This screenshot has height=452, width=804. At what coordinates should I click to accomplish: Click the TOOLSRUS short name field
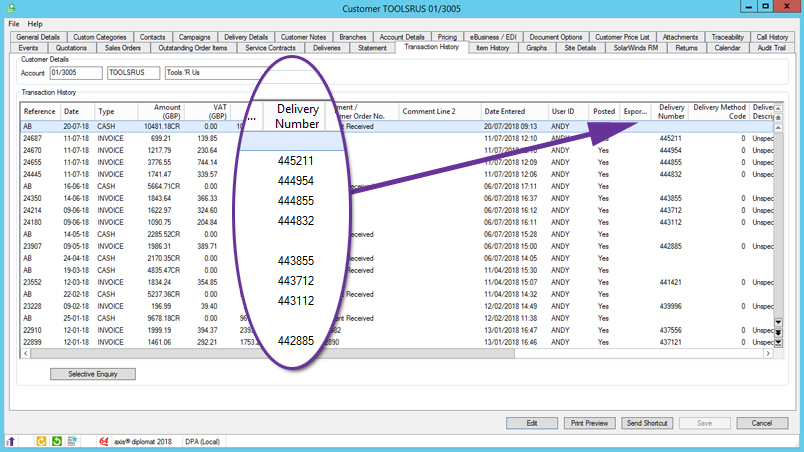tap(133, 73)
